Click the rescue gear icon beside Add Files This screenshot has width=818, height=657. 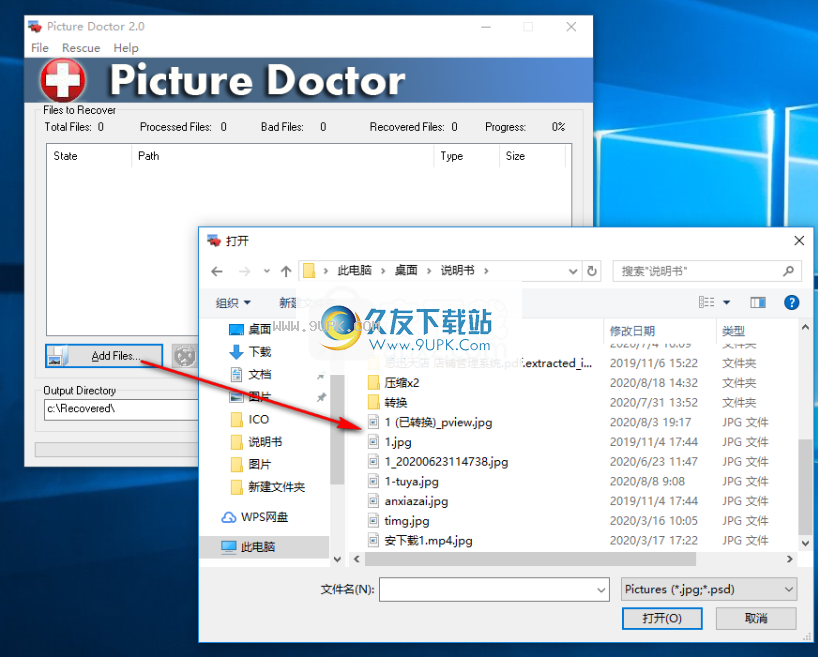(185, 356)
